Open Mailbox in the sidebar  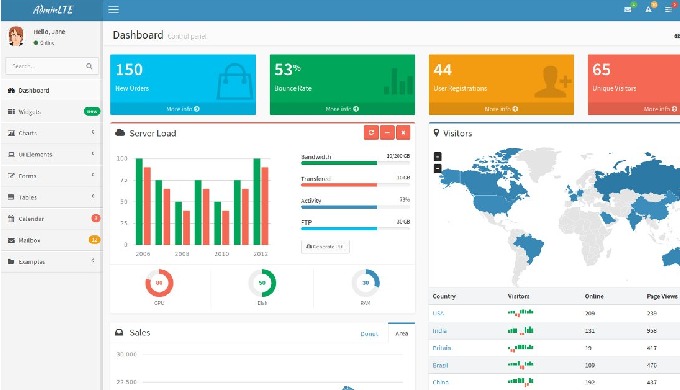point(51,240)
